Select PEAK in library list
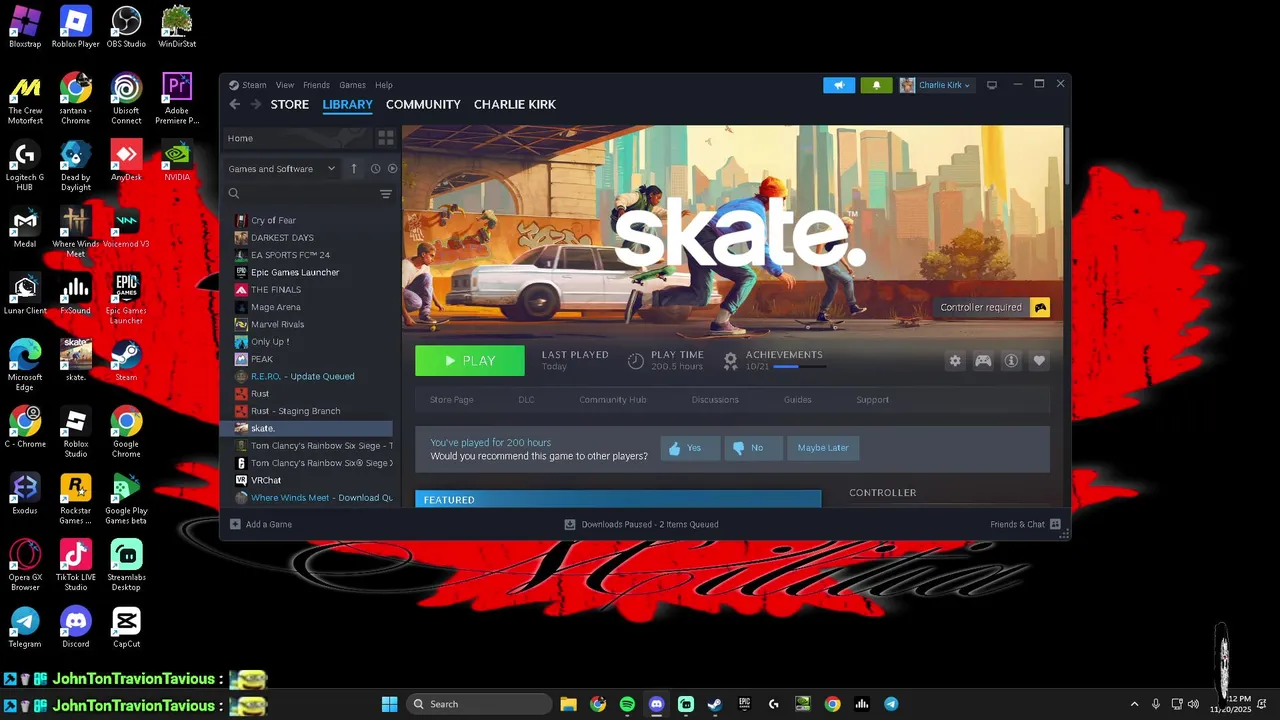Image resolution: width=1280 pixels, height=720 pixels. click(307, 359)
